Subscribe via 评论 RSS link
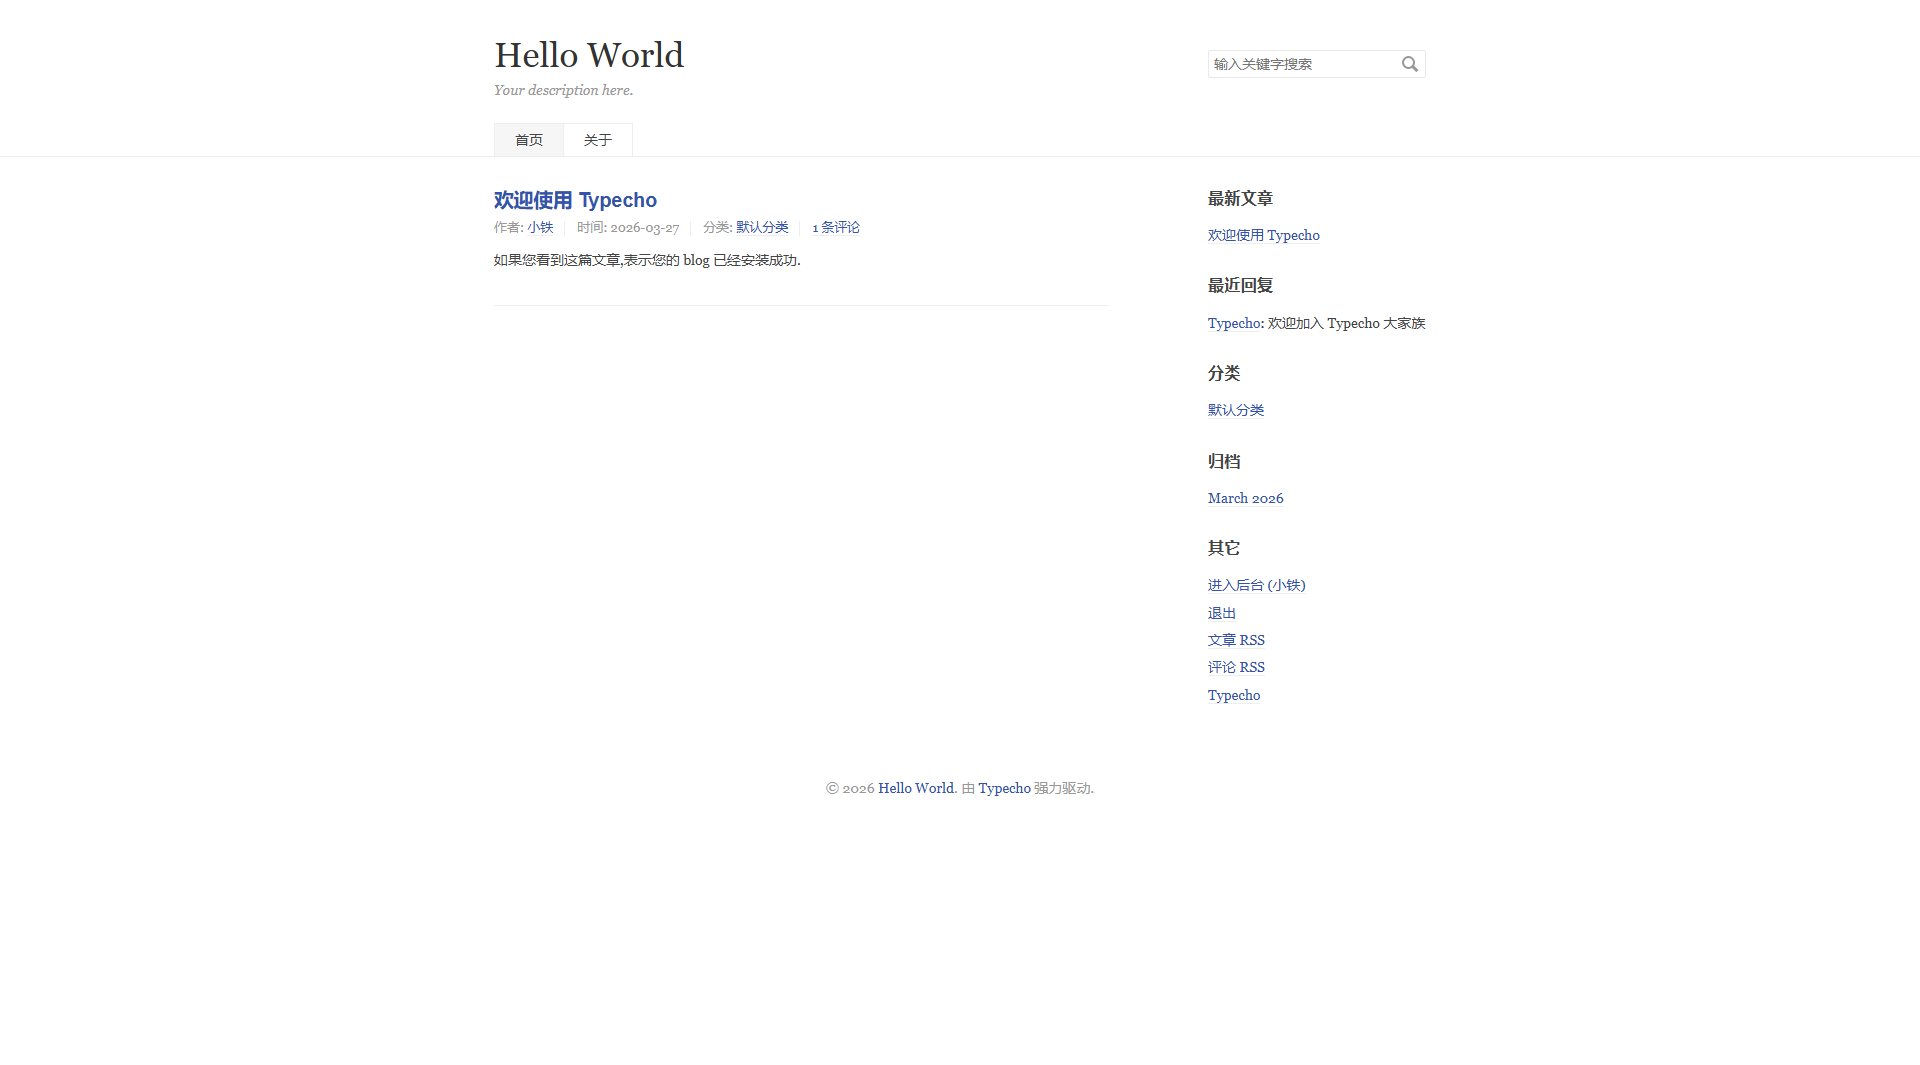This screenshot has height=1065, width=1920. 1236,666
